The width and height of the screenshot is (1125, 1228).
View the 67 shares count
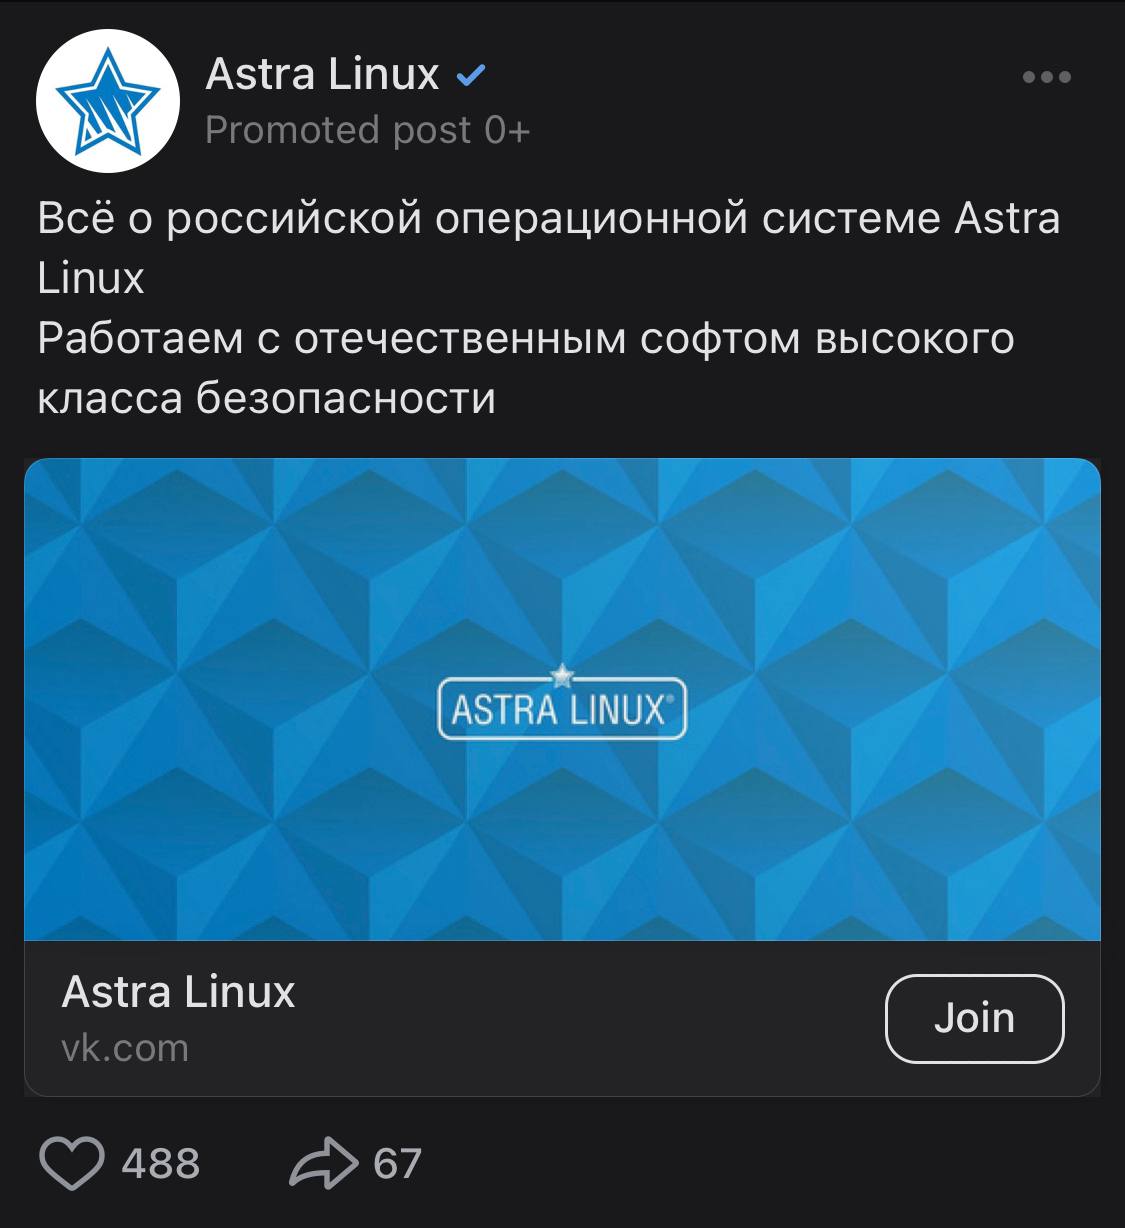(x=397, y=1164)
